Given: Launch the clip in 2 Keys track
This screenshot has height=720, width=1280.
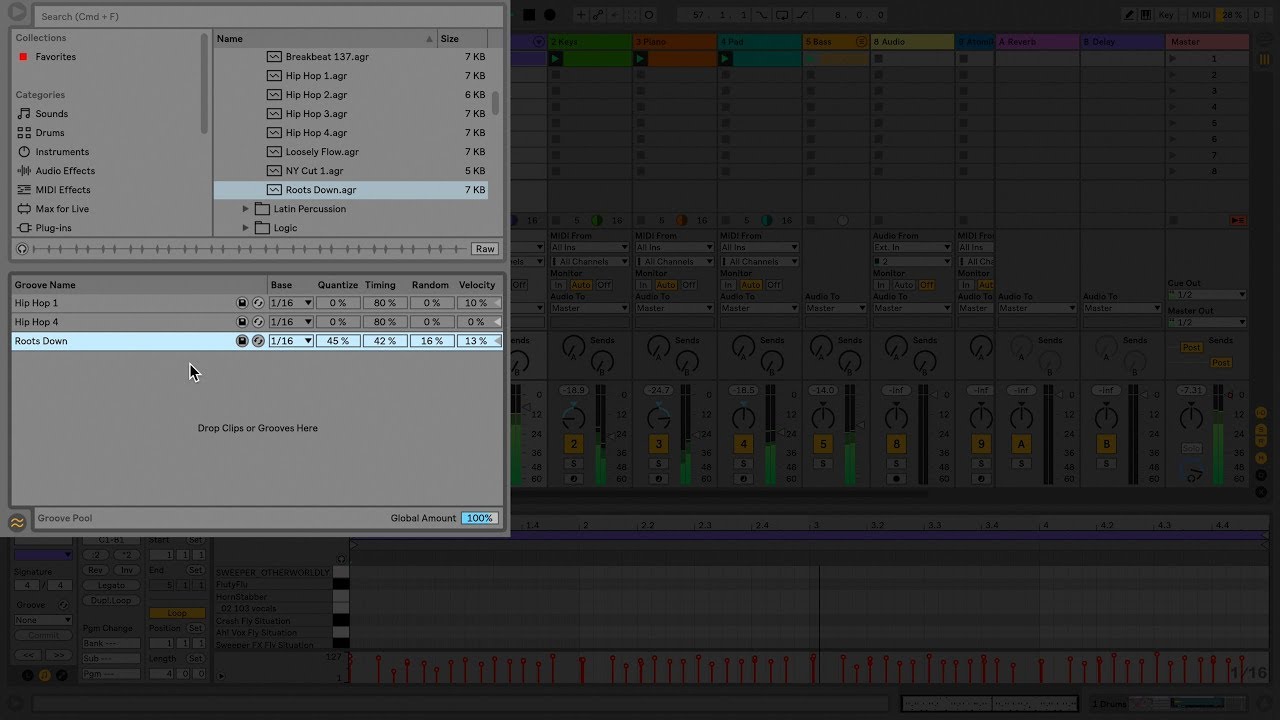Looking at the screenshot, I should click(556, 59).
